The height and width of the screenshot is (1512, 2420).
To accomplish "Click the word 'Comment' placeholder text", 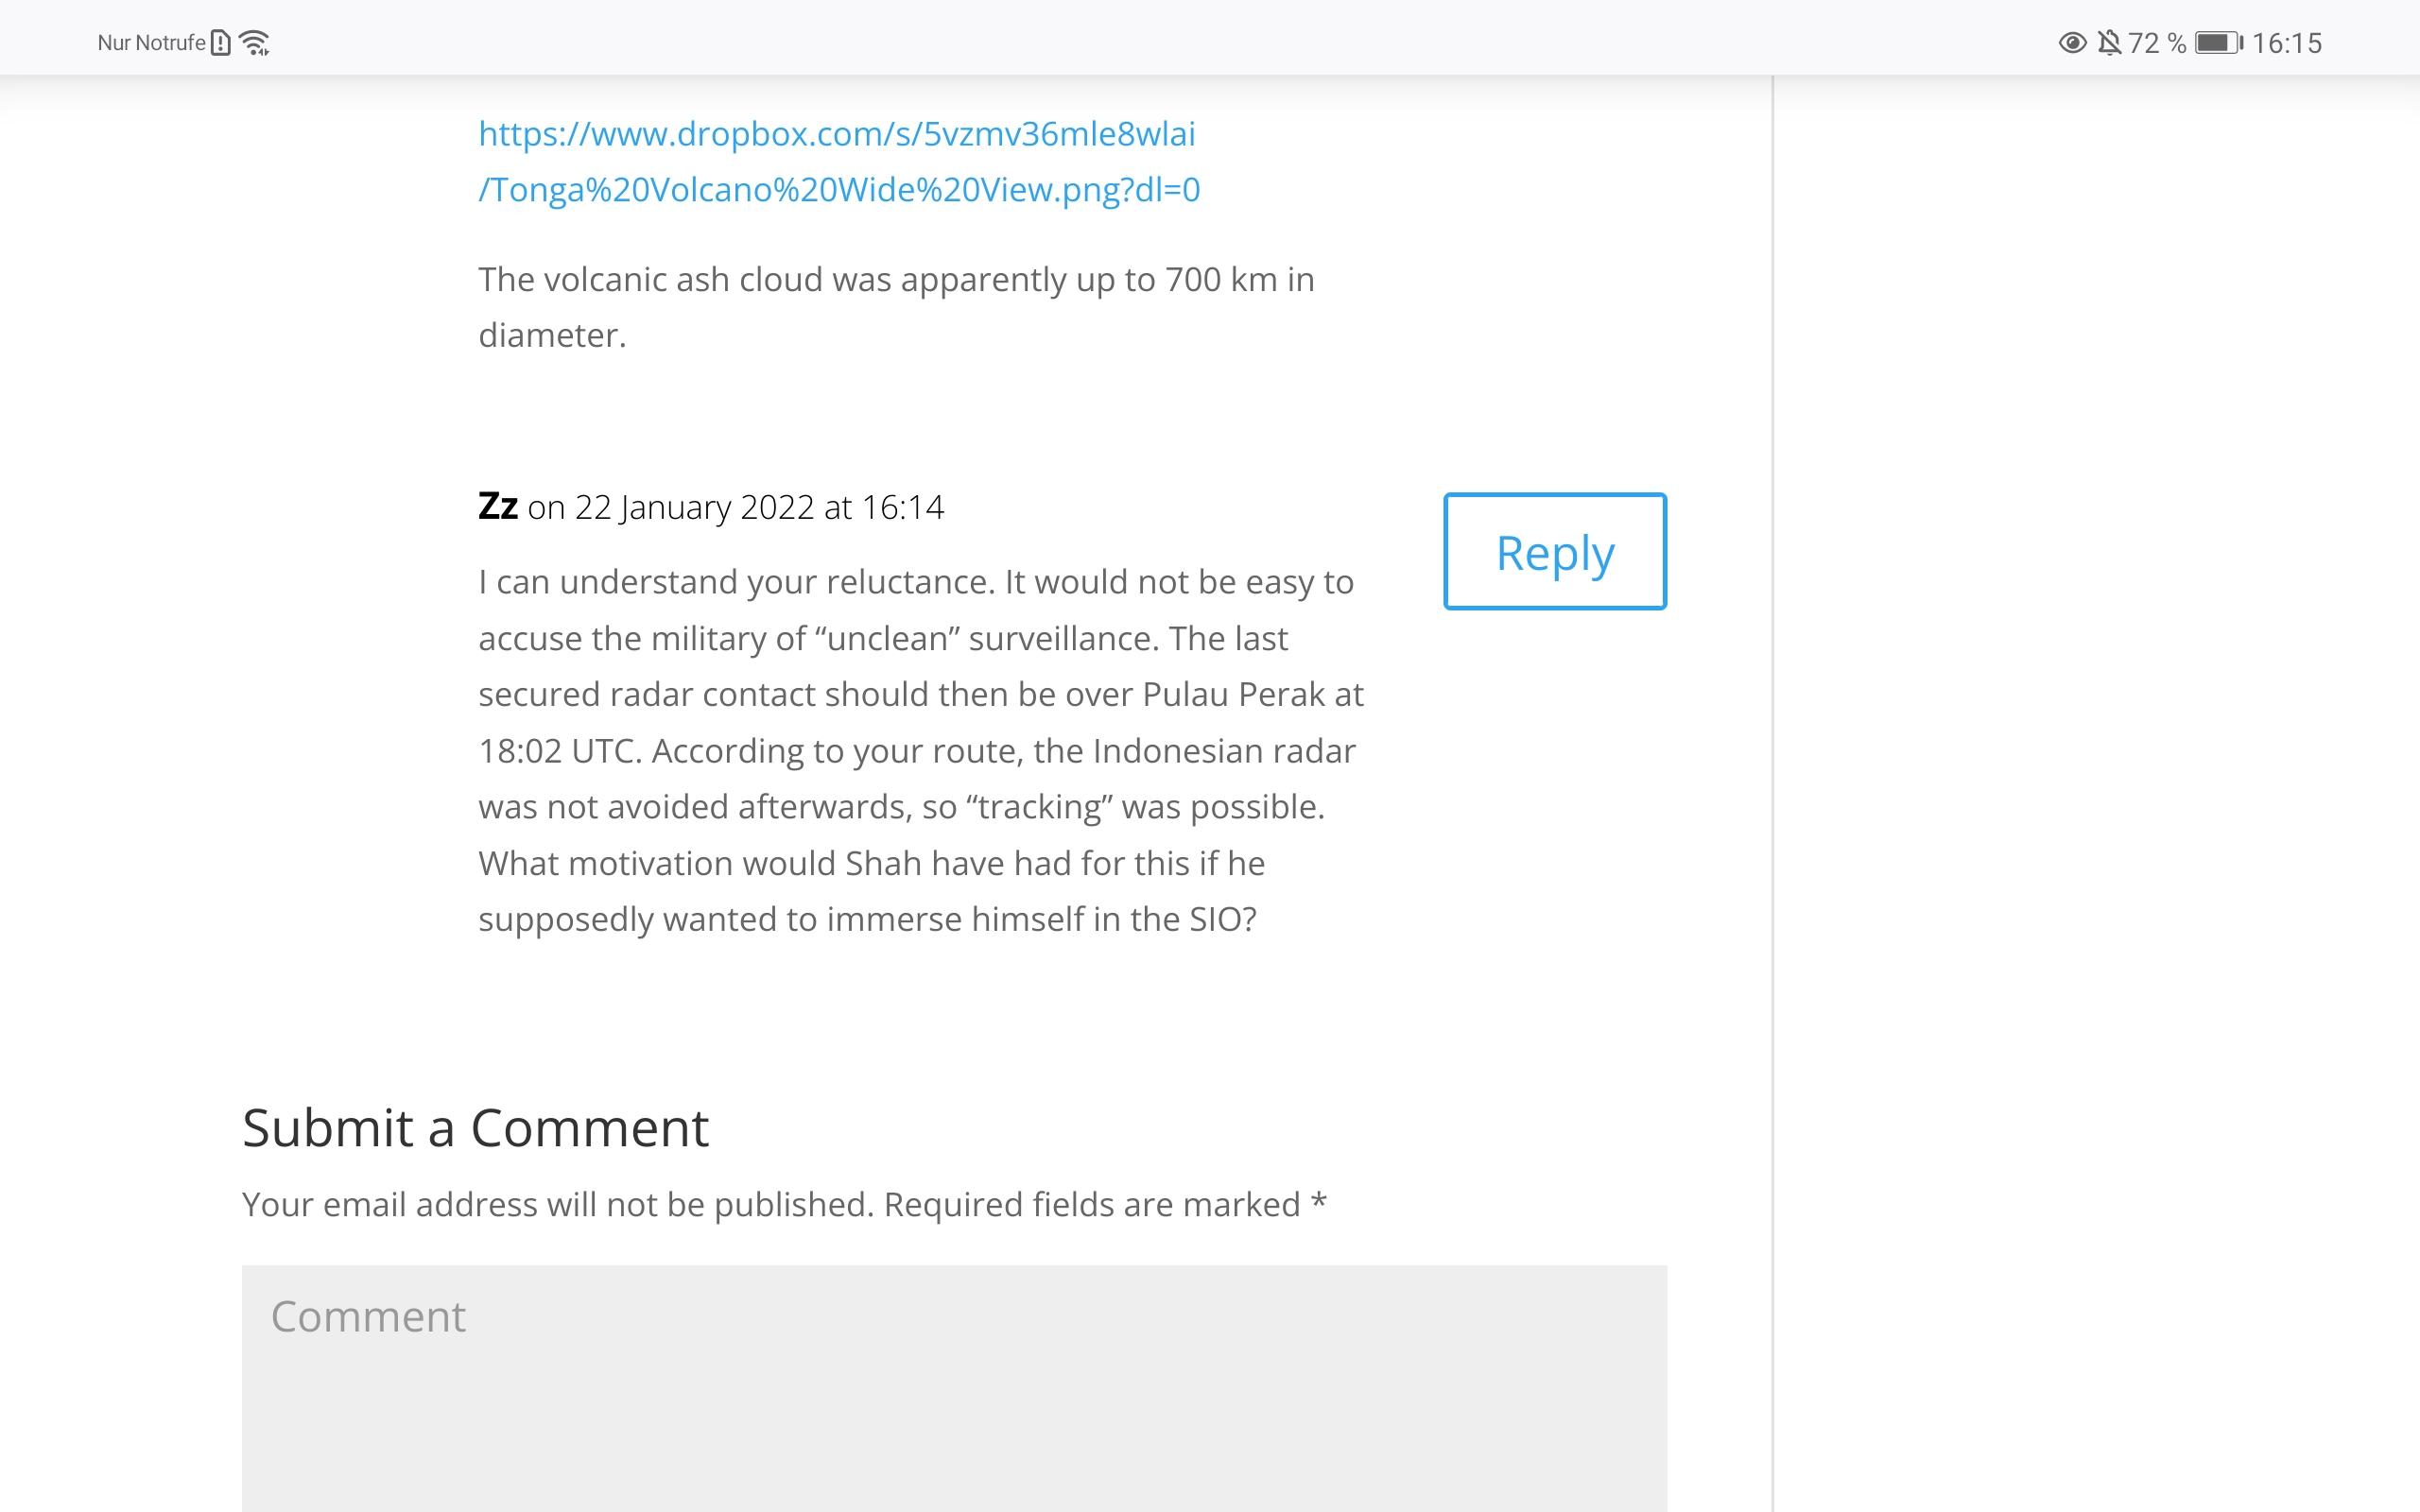I will (x=368, y=1316).
